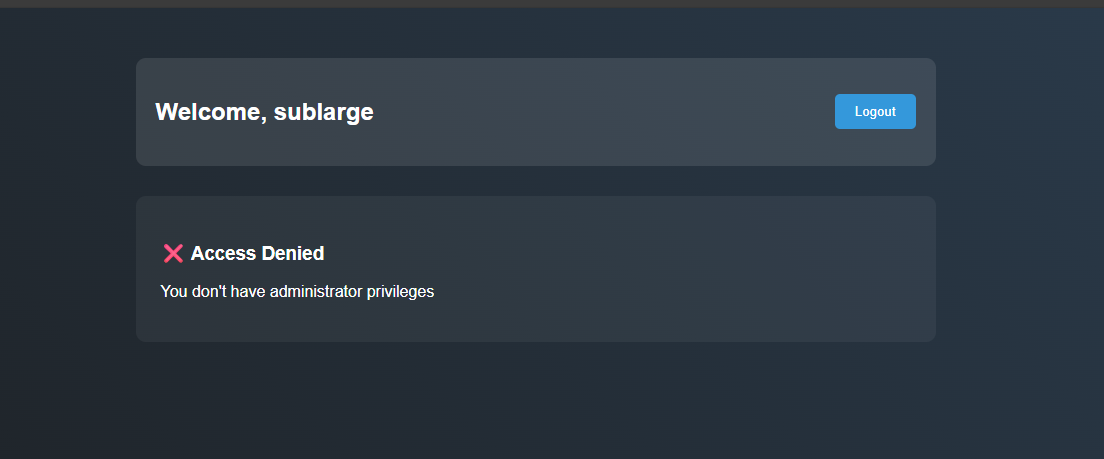Click the Logout button

pos(875,112)
